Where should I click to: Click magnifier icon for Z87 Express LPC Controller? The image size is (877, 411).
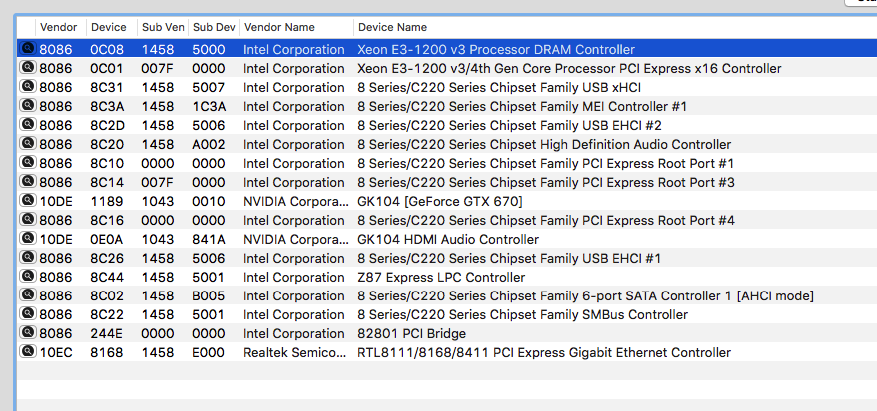click(27, 277)
